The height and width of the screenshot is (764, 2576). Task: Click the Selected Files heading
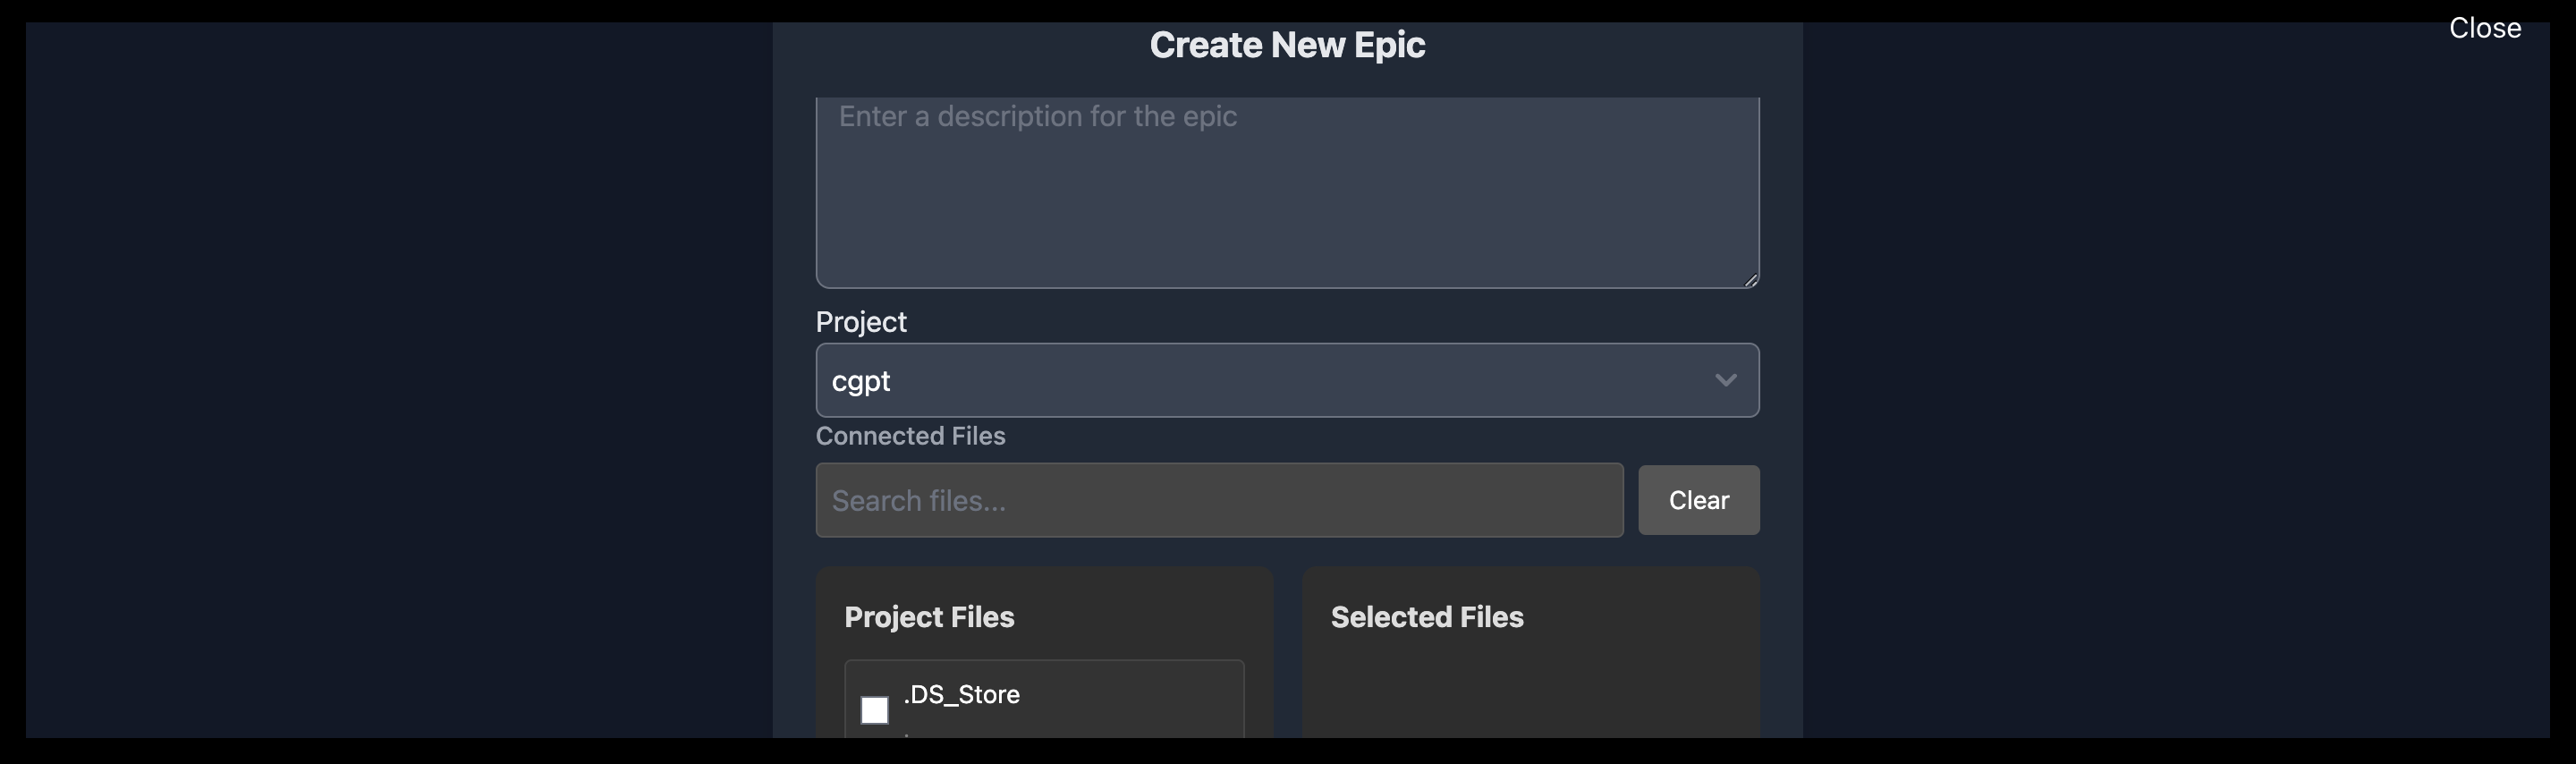(x=1427, y=617)
